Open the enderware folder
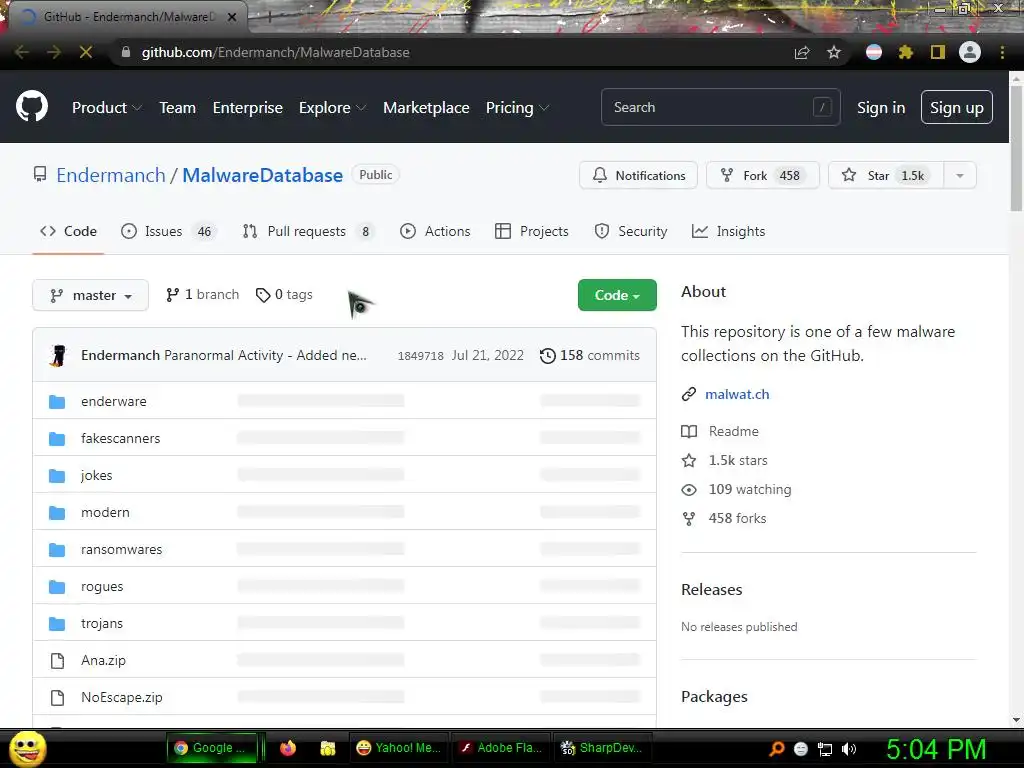 (x=114, y=401)
